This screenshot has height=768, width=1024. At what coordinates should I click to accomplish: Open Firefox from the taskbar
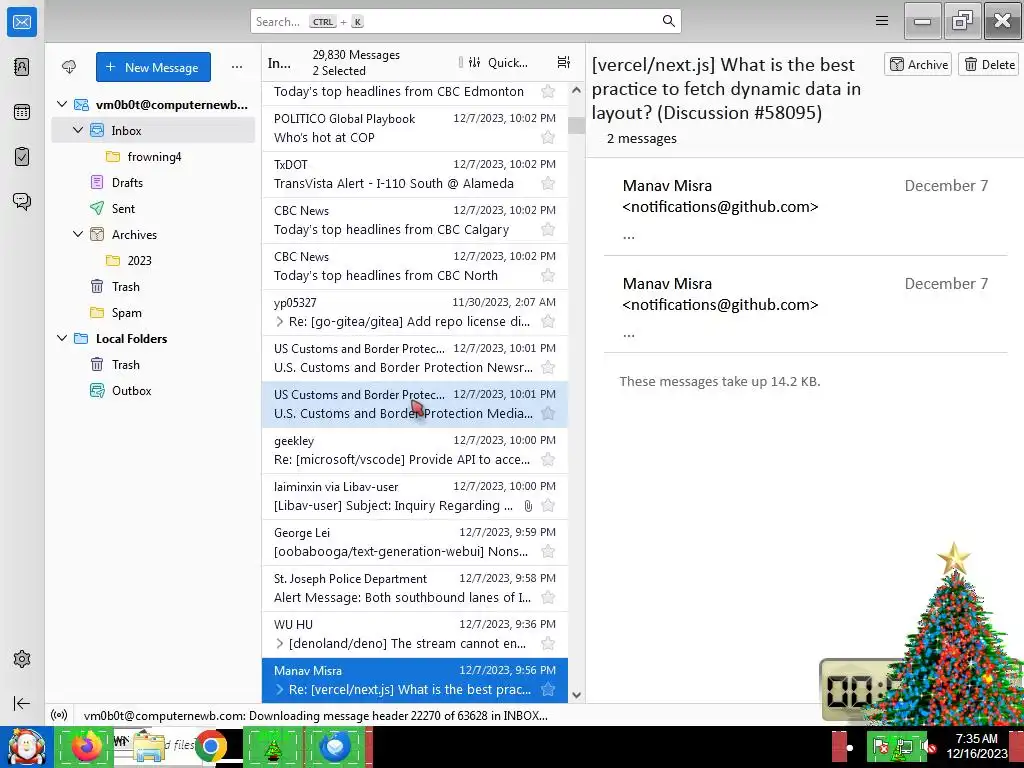pyautogui.click(x=84, y=746)
